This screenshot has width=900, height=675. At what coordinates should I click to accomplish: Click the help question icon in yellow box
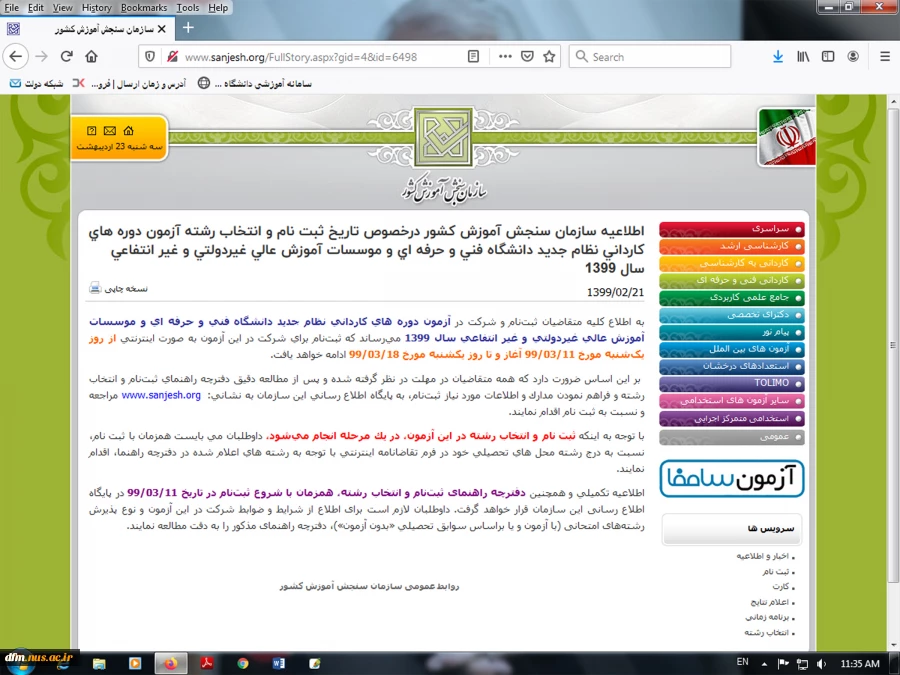(x=91, y=131)
